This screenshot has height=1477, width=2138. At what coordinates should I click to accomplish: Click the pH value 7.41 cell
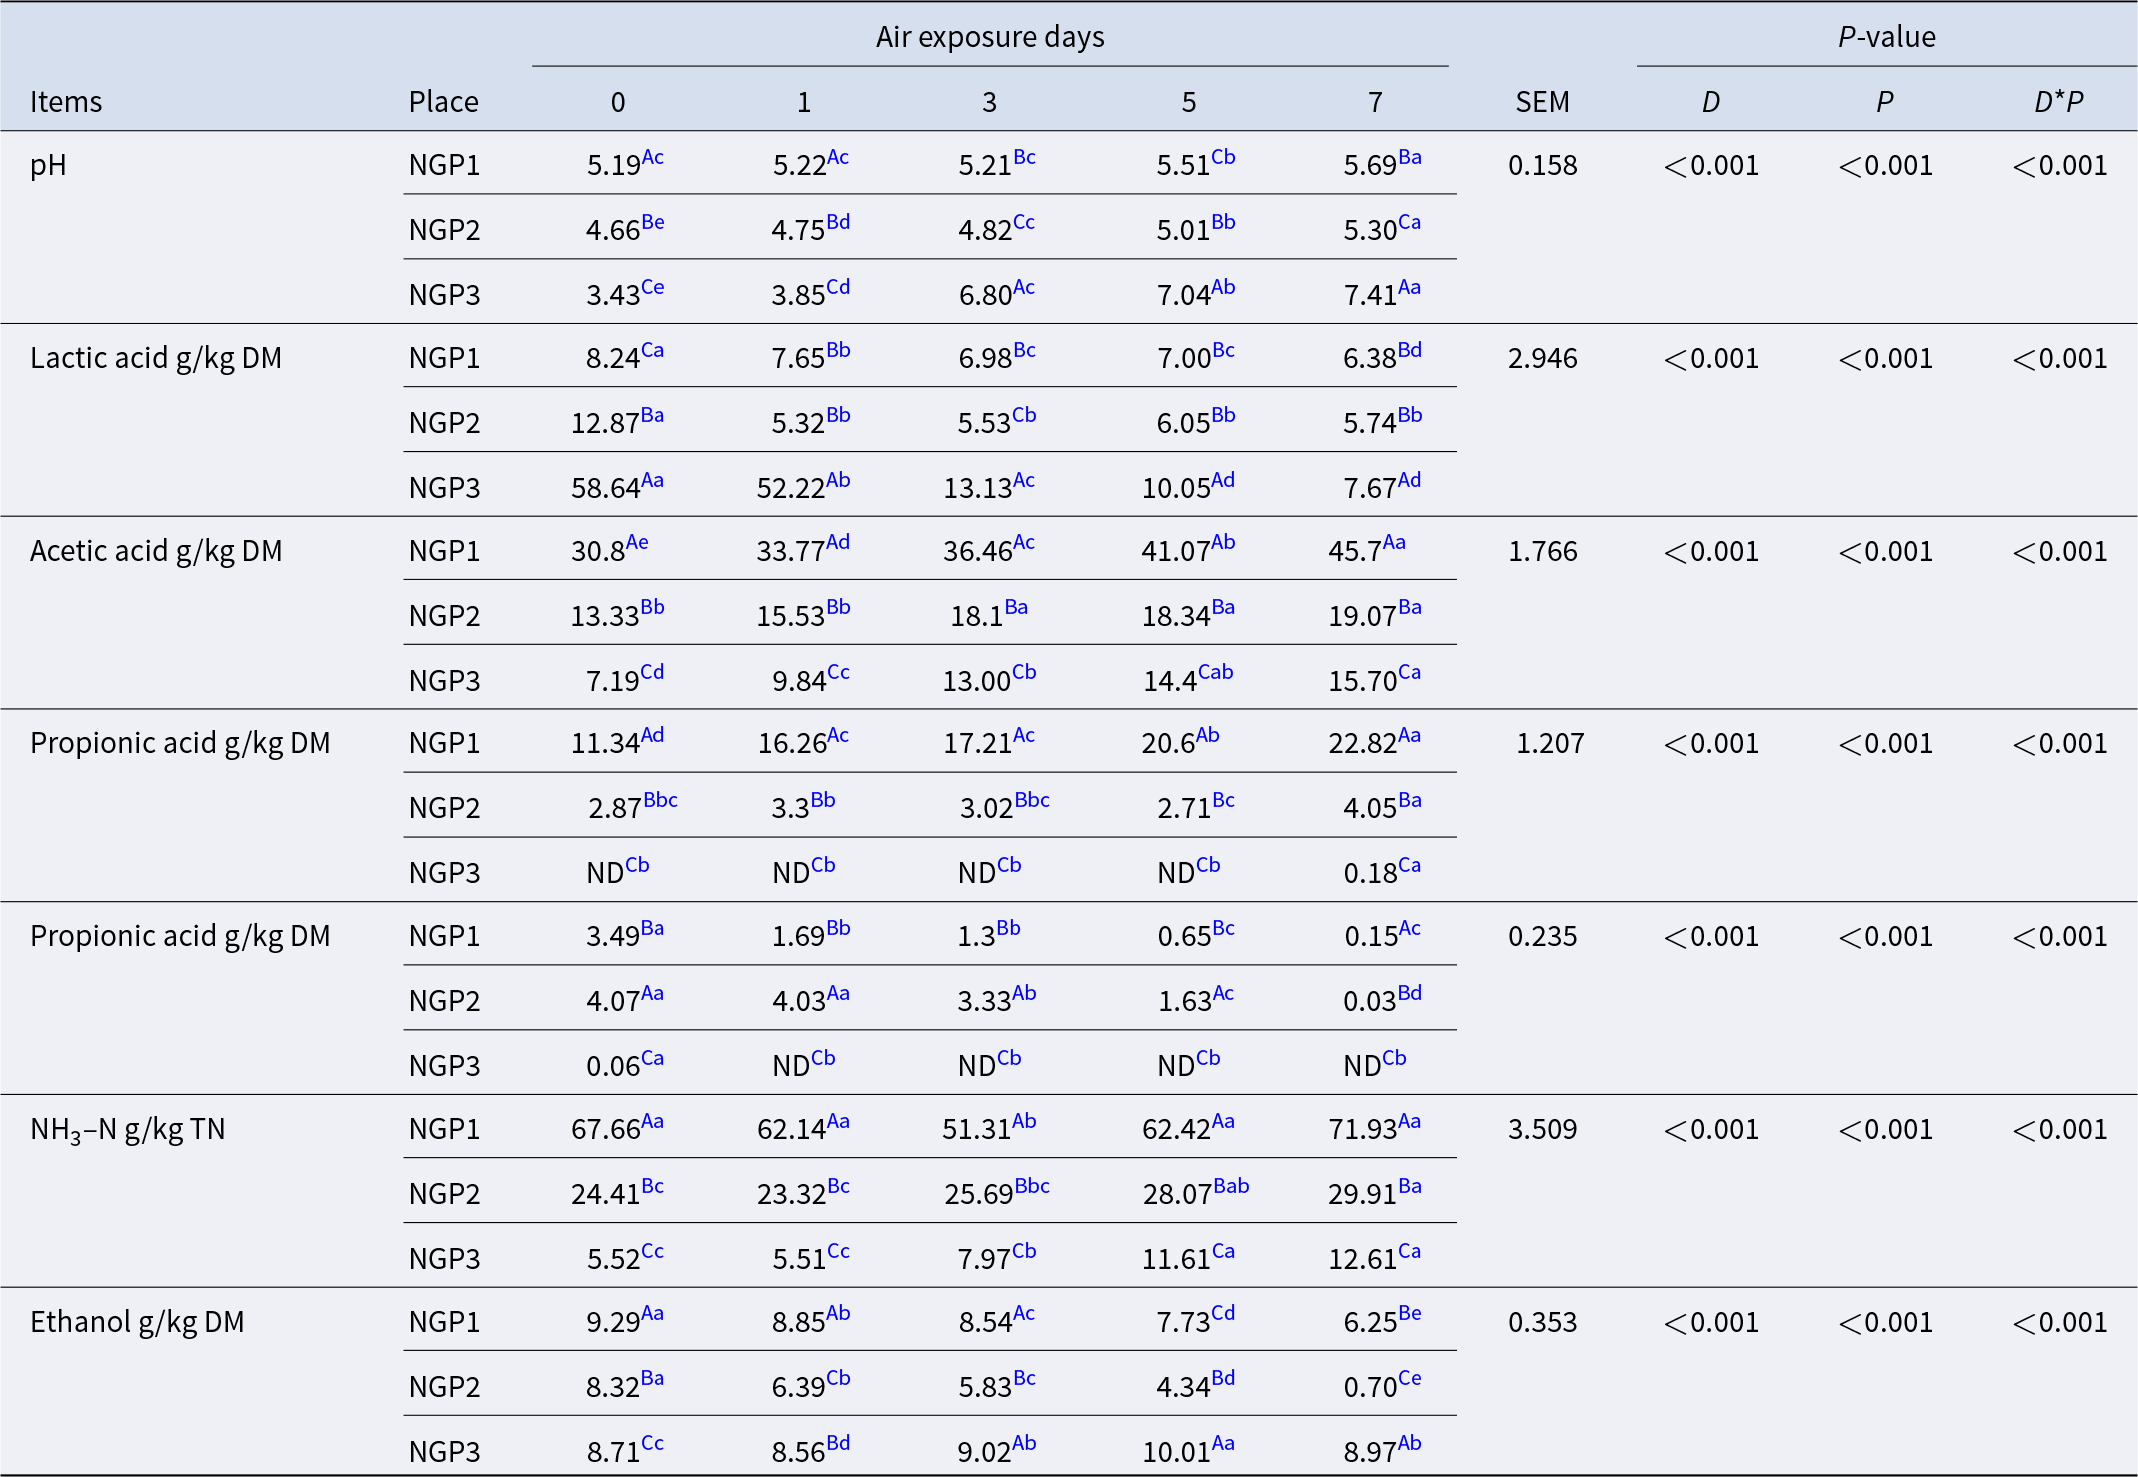[1369, 295]
